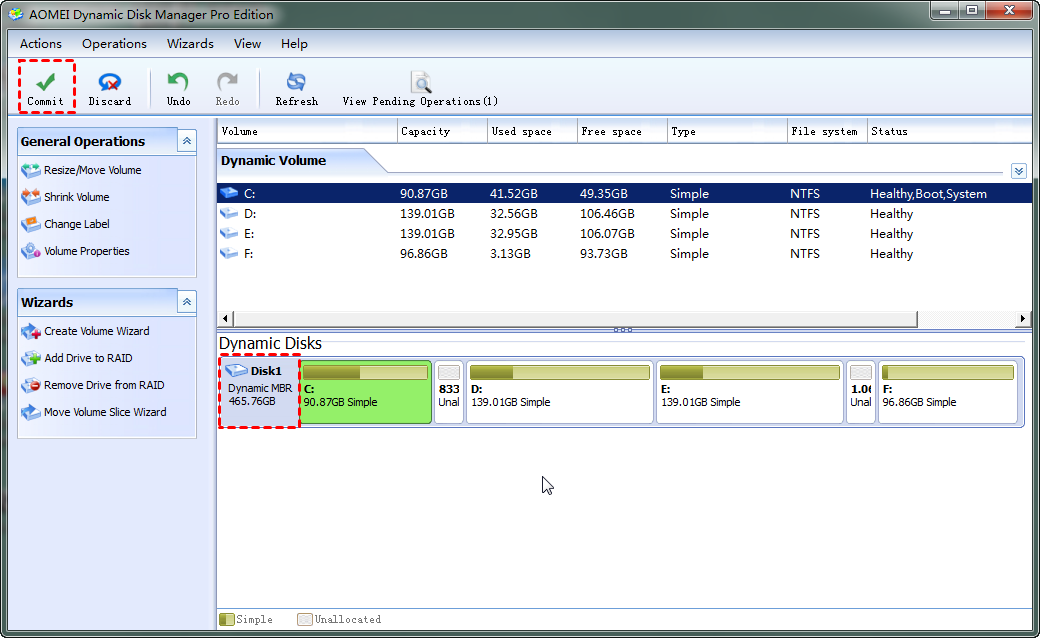
Task: Click the Add Drive to RAID icon
Action: pos(31,358)
